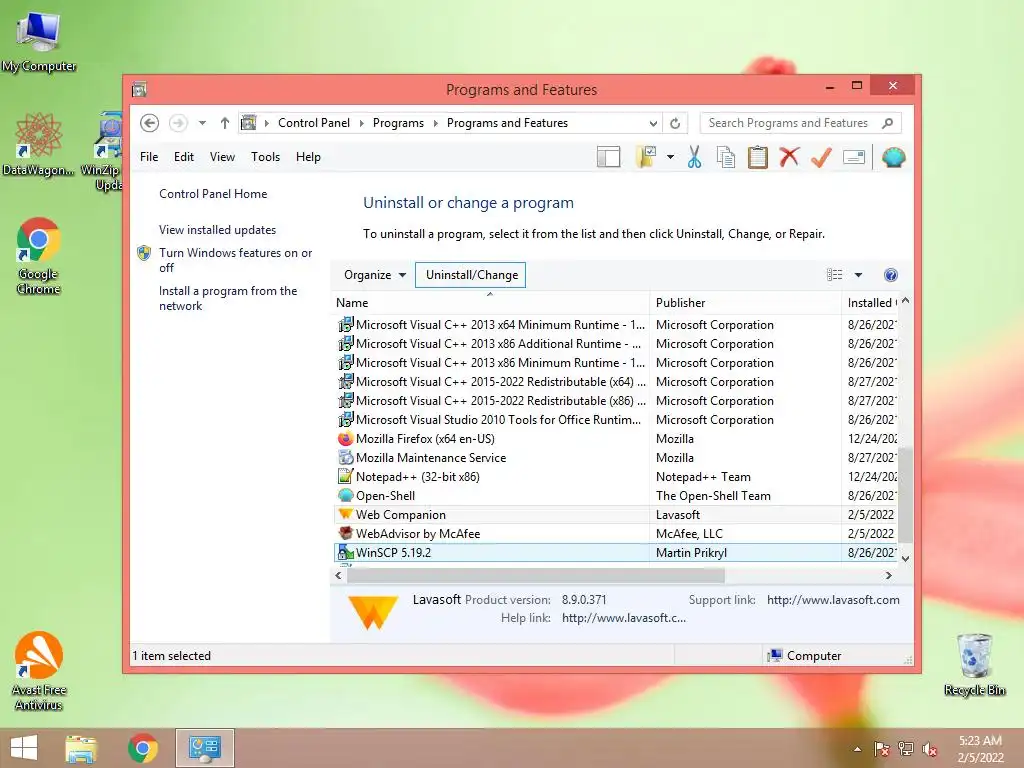The image size is (1024, 768).
Task: Expand the view options dropdown arrow
Action: (x=858, y=275)
